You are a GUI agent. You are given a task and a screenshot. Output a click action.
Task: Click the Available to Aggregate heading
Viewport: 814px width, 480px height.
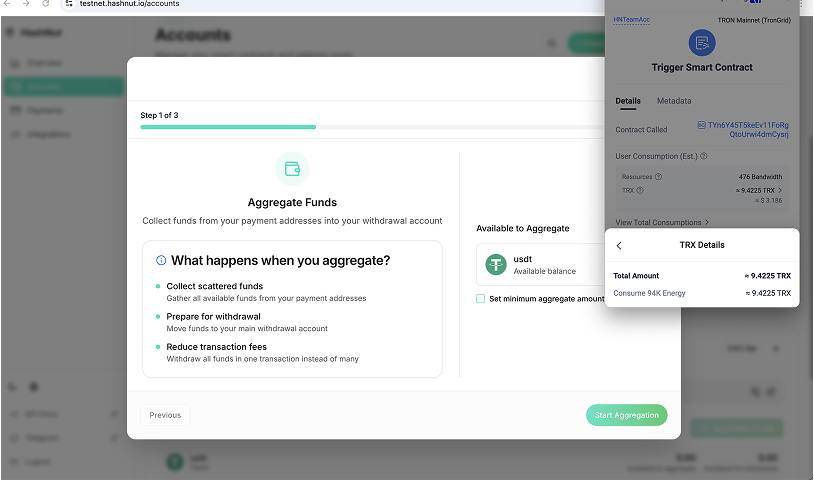(x=523, y=228)
